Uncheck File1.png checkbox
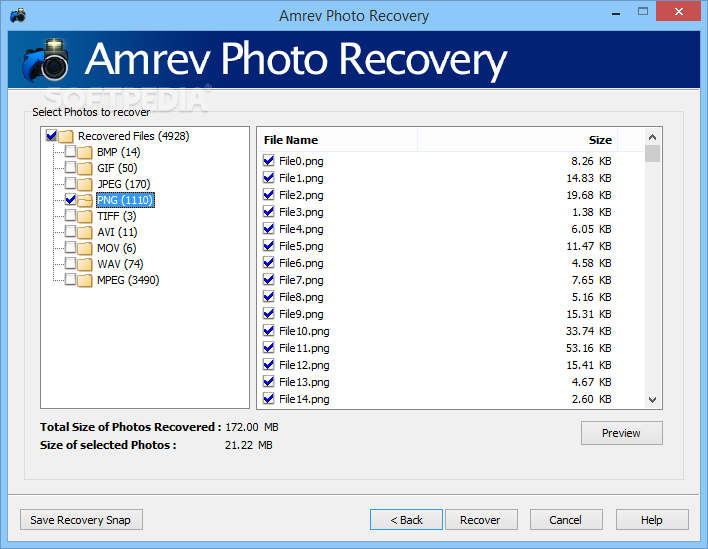Image resolution: width=708 pixels, height=549 pixels. (x=269, y=177)
